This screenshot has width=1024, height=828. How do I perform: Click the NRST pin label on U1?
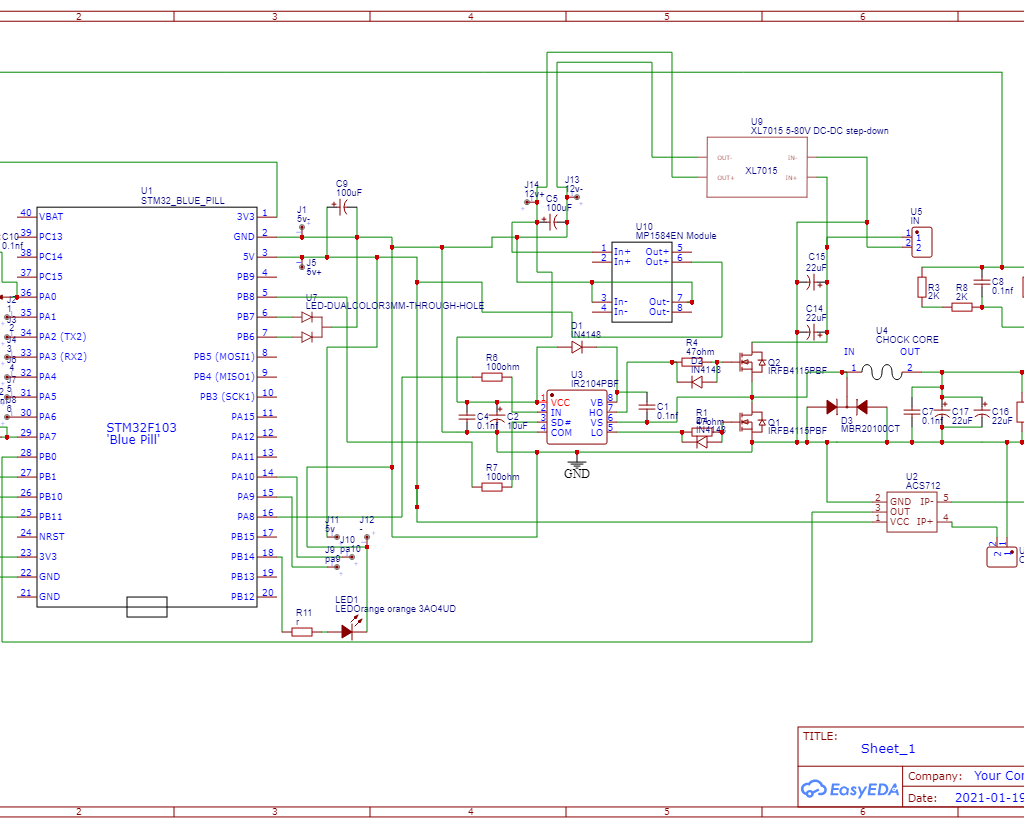tap(52, 537)
